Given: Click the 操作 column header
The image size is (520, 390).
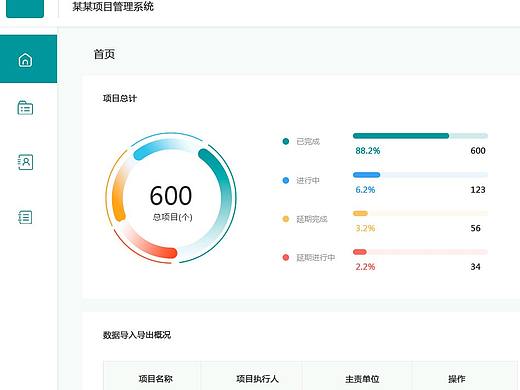Looking at the screenshot, I should [x=457, y=379].
